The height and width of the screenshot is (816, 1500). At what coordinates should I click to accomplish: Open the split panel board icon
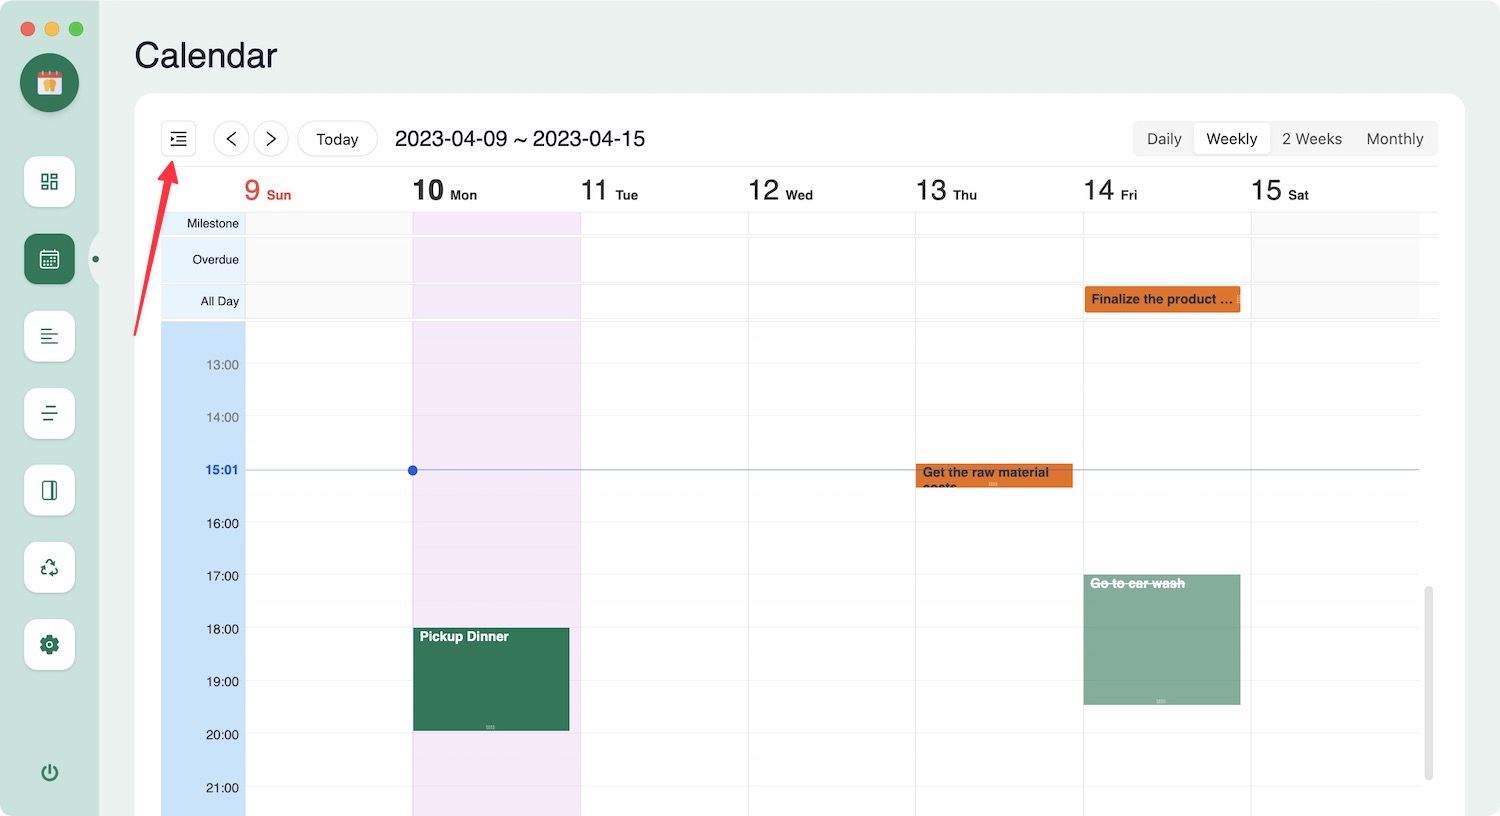click(x=49, y=490)
